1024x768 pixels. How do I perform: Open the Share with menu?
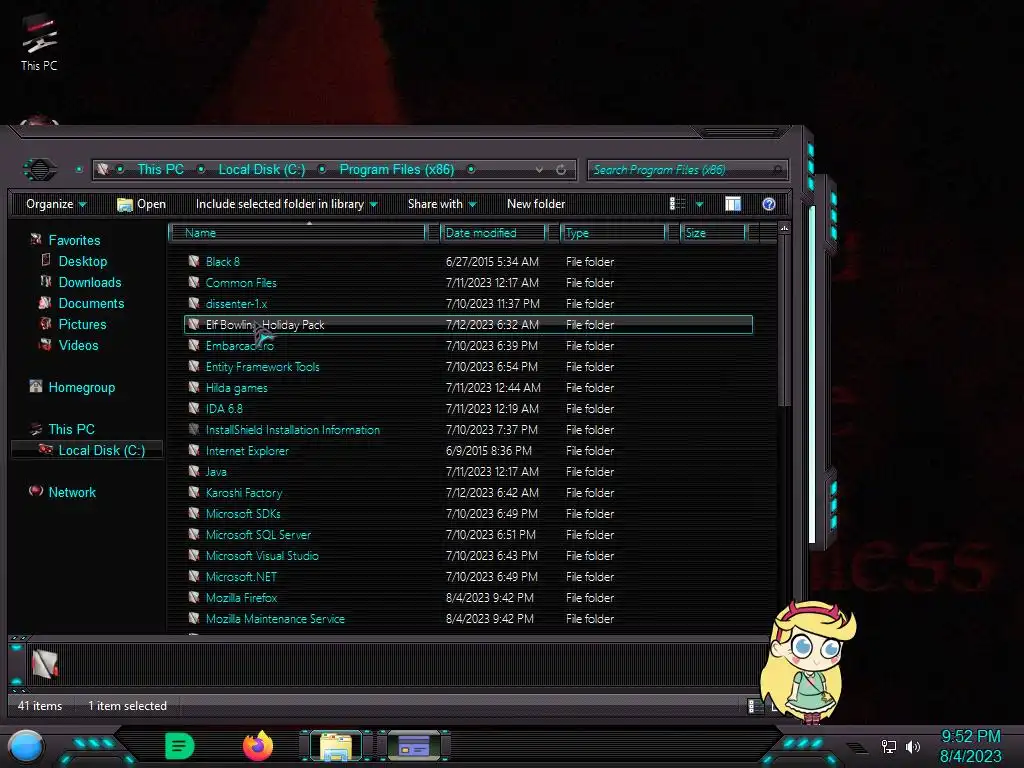[442, 204]
